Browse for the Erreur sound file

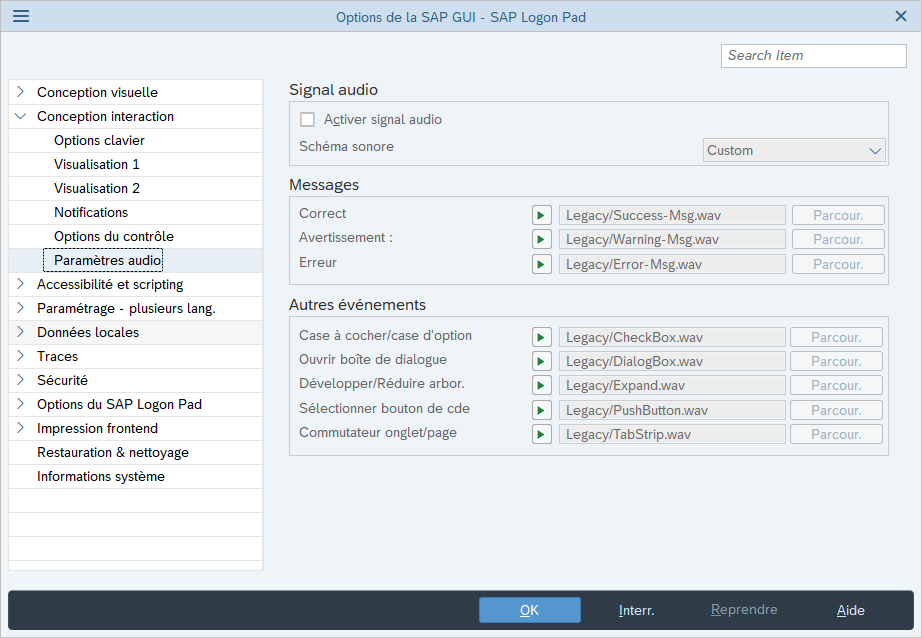[x=839, y=264]
